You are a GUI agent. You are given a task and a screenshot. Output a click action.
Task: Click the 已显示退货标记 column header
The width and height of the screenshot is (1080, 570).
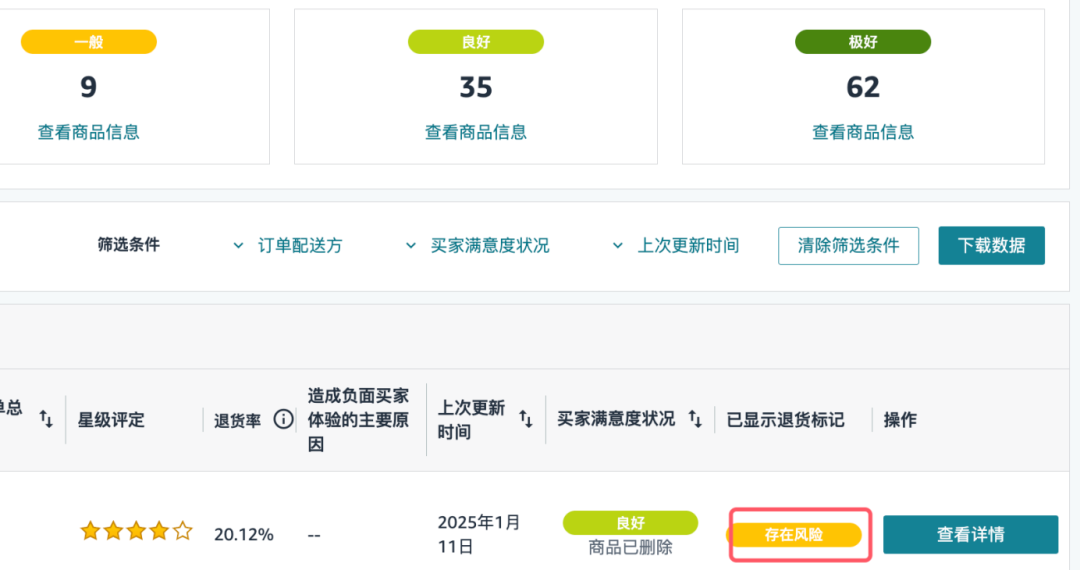785,420
